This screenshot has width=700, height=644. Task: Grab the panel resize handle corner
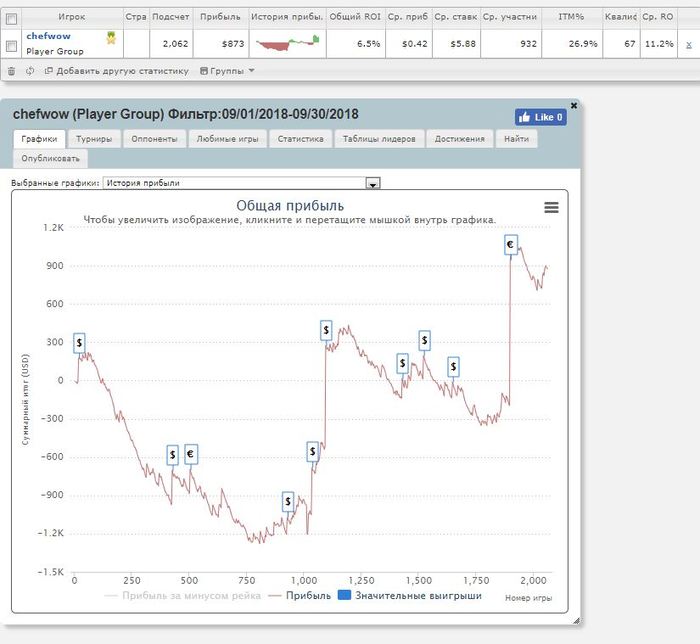pos(576,620)
